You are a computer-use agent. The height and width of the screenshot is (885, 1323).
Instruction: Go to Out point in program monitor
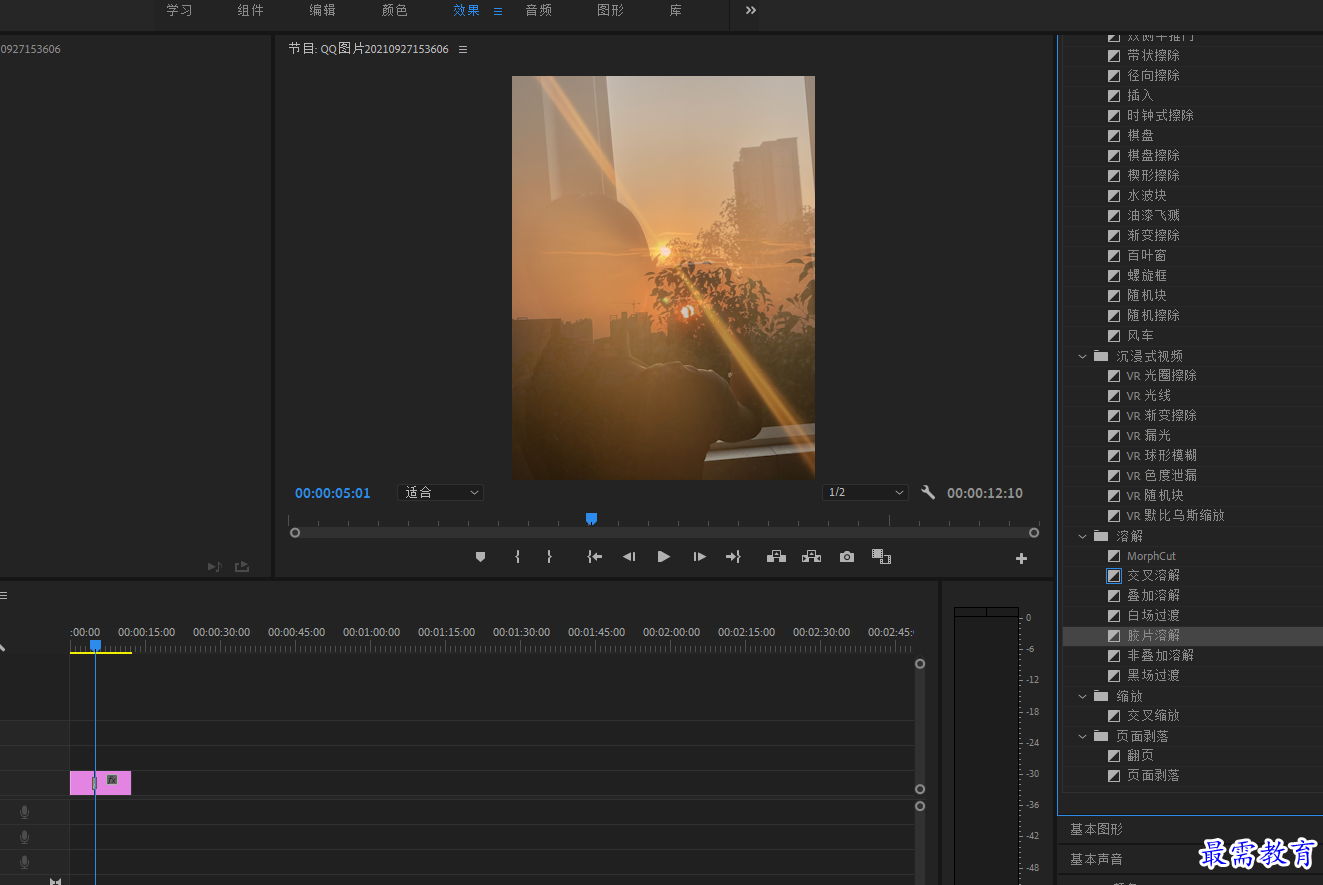(733, 557)
